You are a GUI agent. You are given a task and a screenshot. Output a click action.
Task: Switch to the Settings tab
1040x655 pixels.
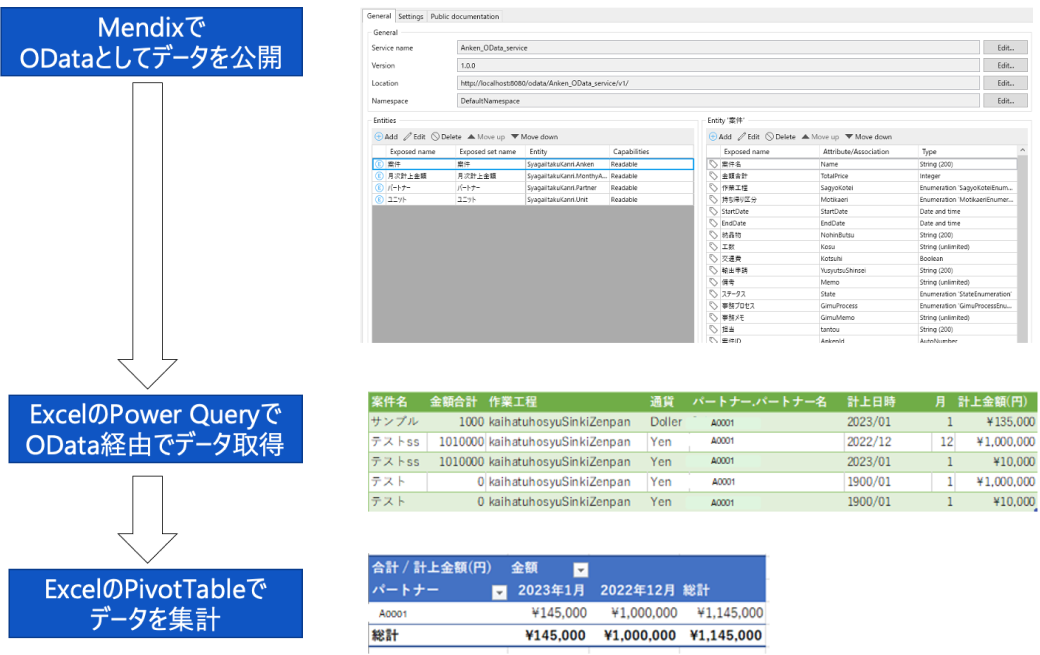(x=410, y=16)
